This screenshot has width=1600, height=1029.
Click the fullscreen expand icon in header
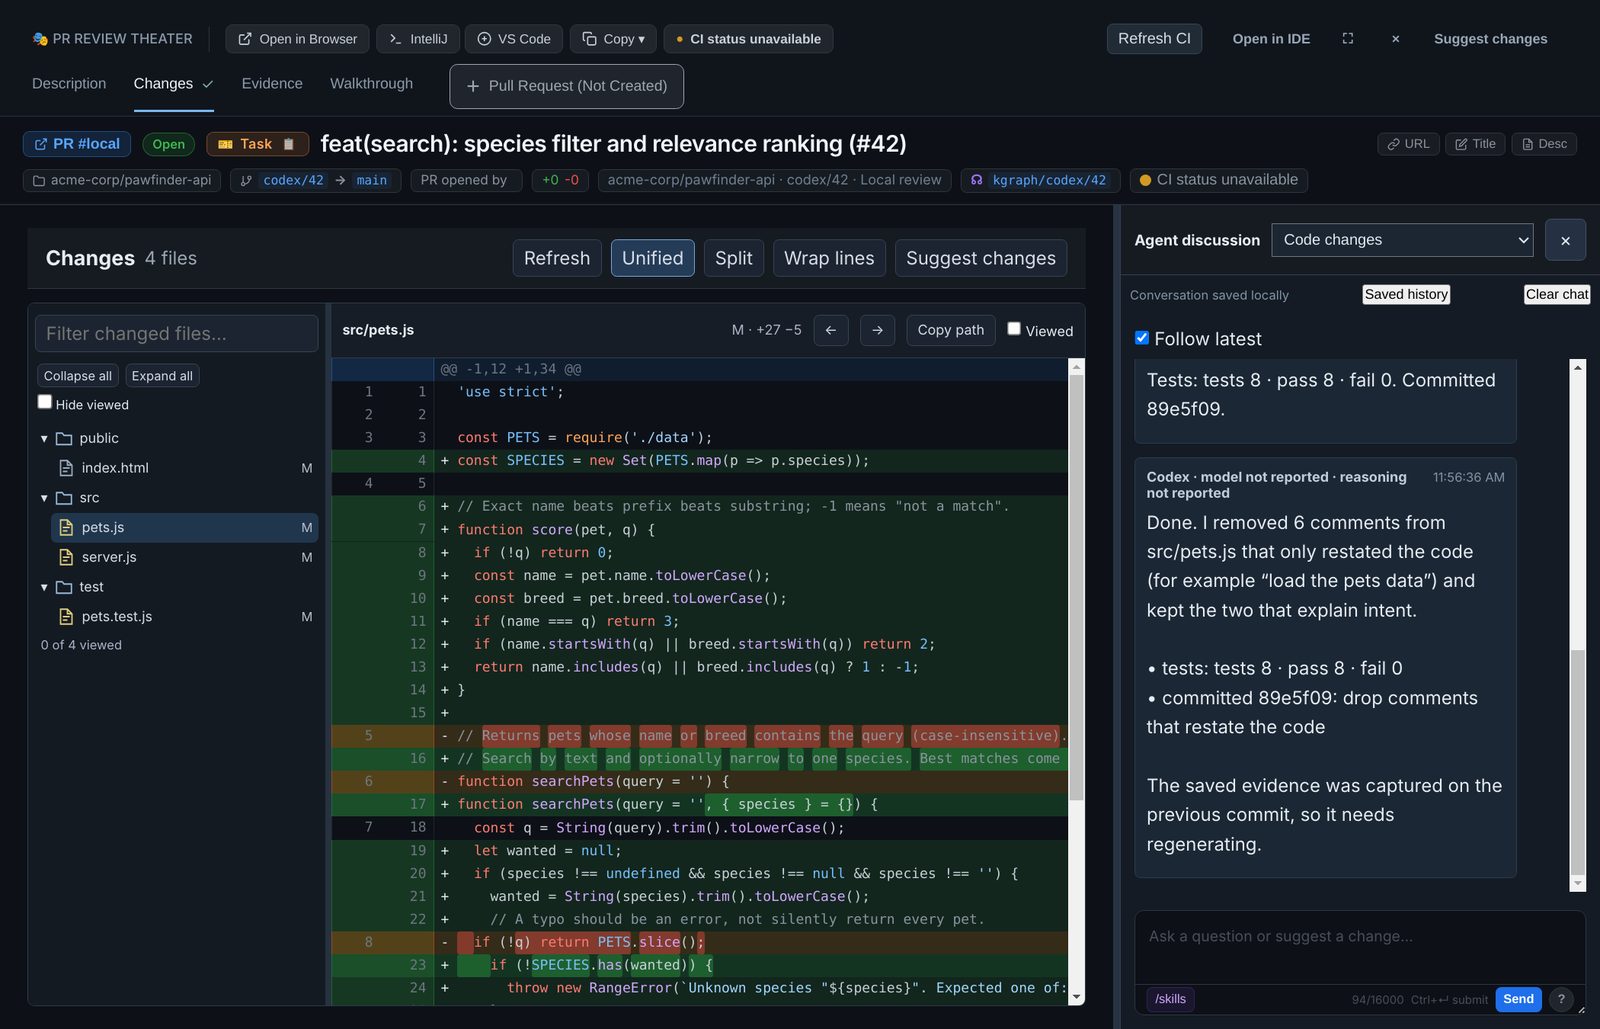click(1348, 39)
